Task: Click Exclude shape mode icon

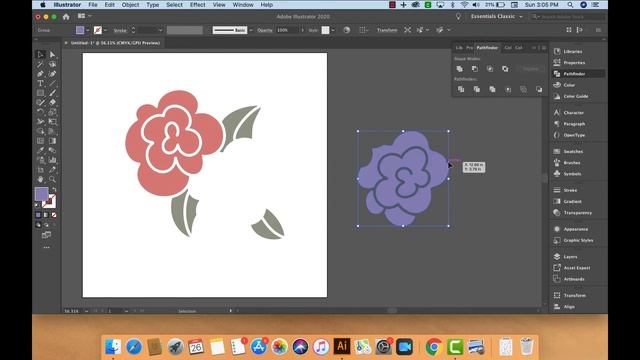Action: click(505, 69)
